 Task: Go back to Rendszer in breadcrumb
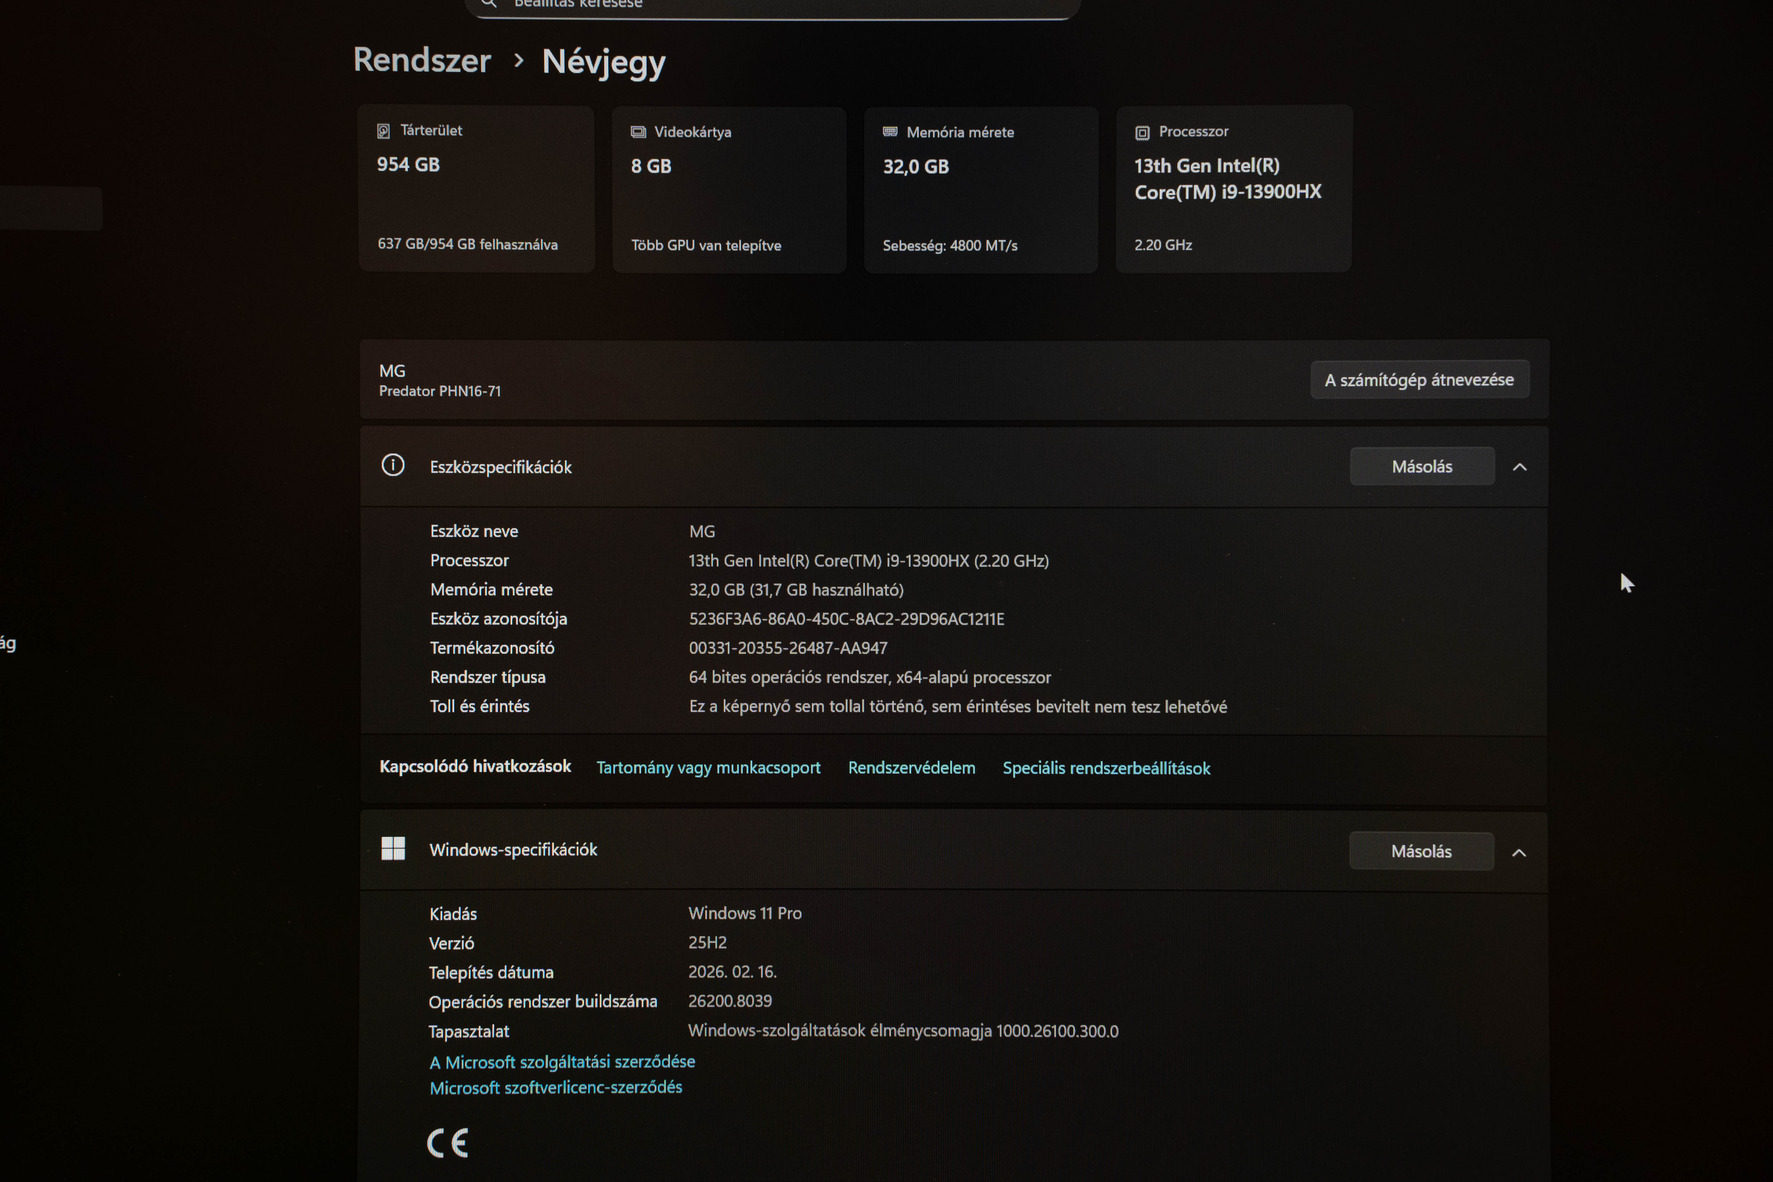point(422,60)
